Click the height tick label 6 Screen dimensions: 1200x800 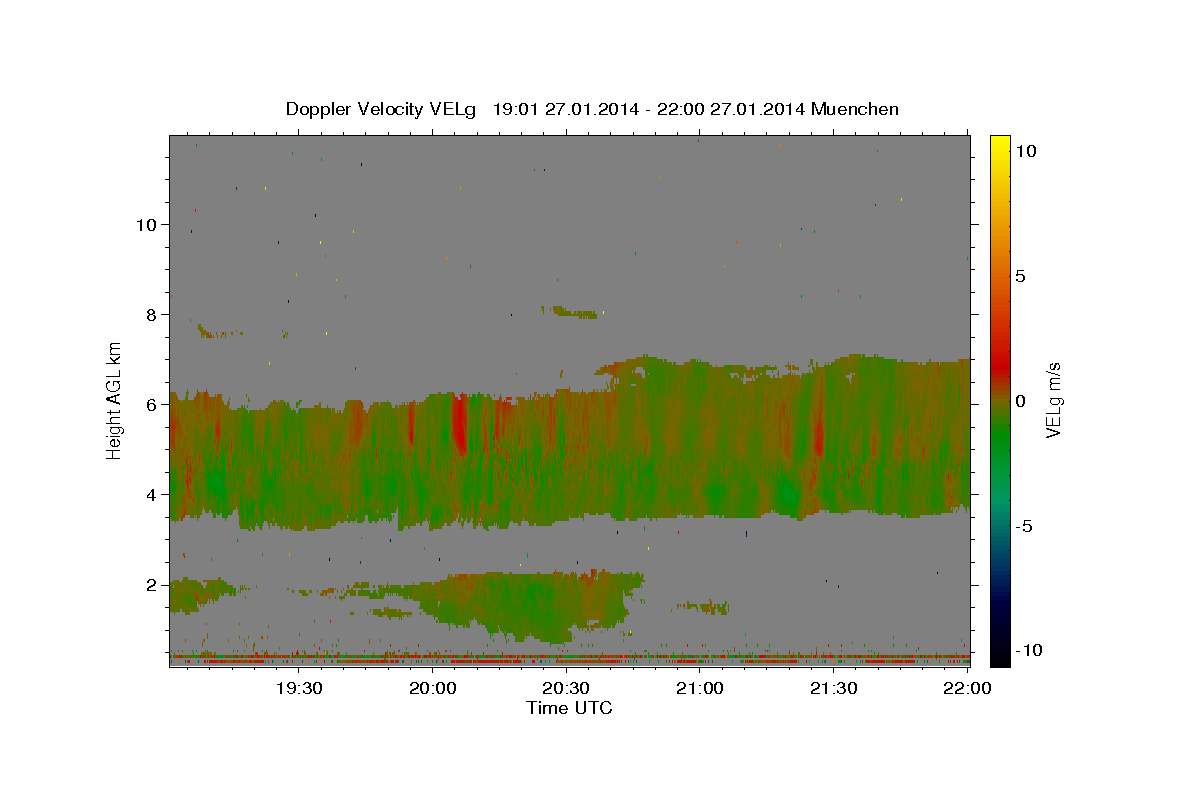[151, 404]
